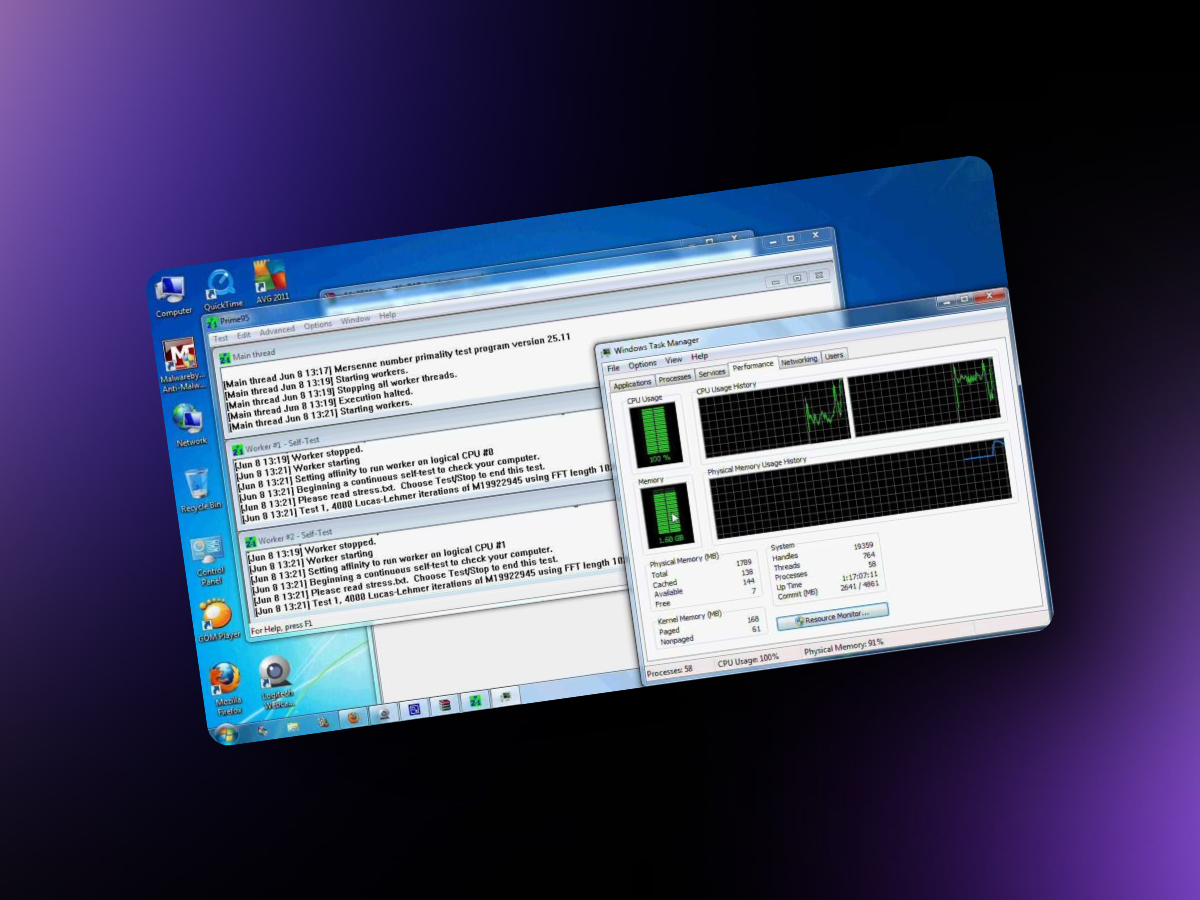Switch to the Networking tab
The width and height of the screenshot is (1200, 900).
(799, 360)
